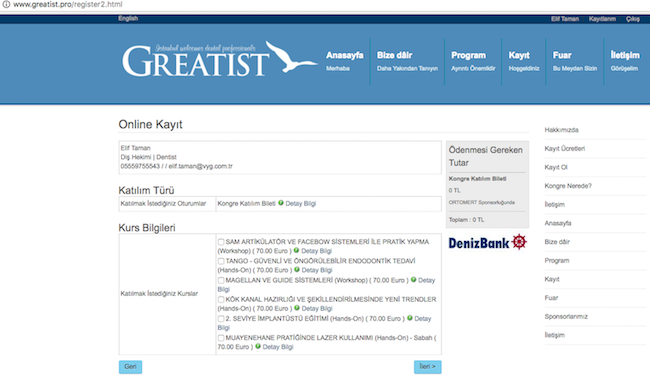Click the Katılmak İstediğiniz Oturumlar label

163,203
